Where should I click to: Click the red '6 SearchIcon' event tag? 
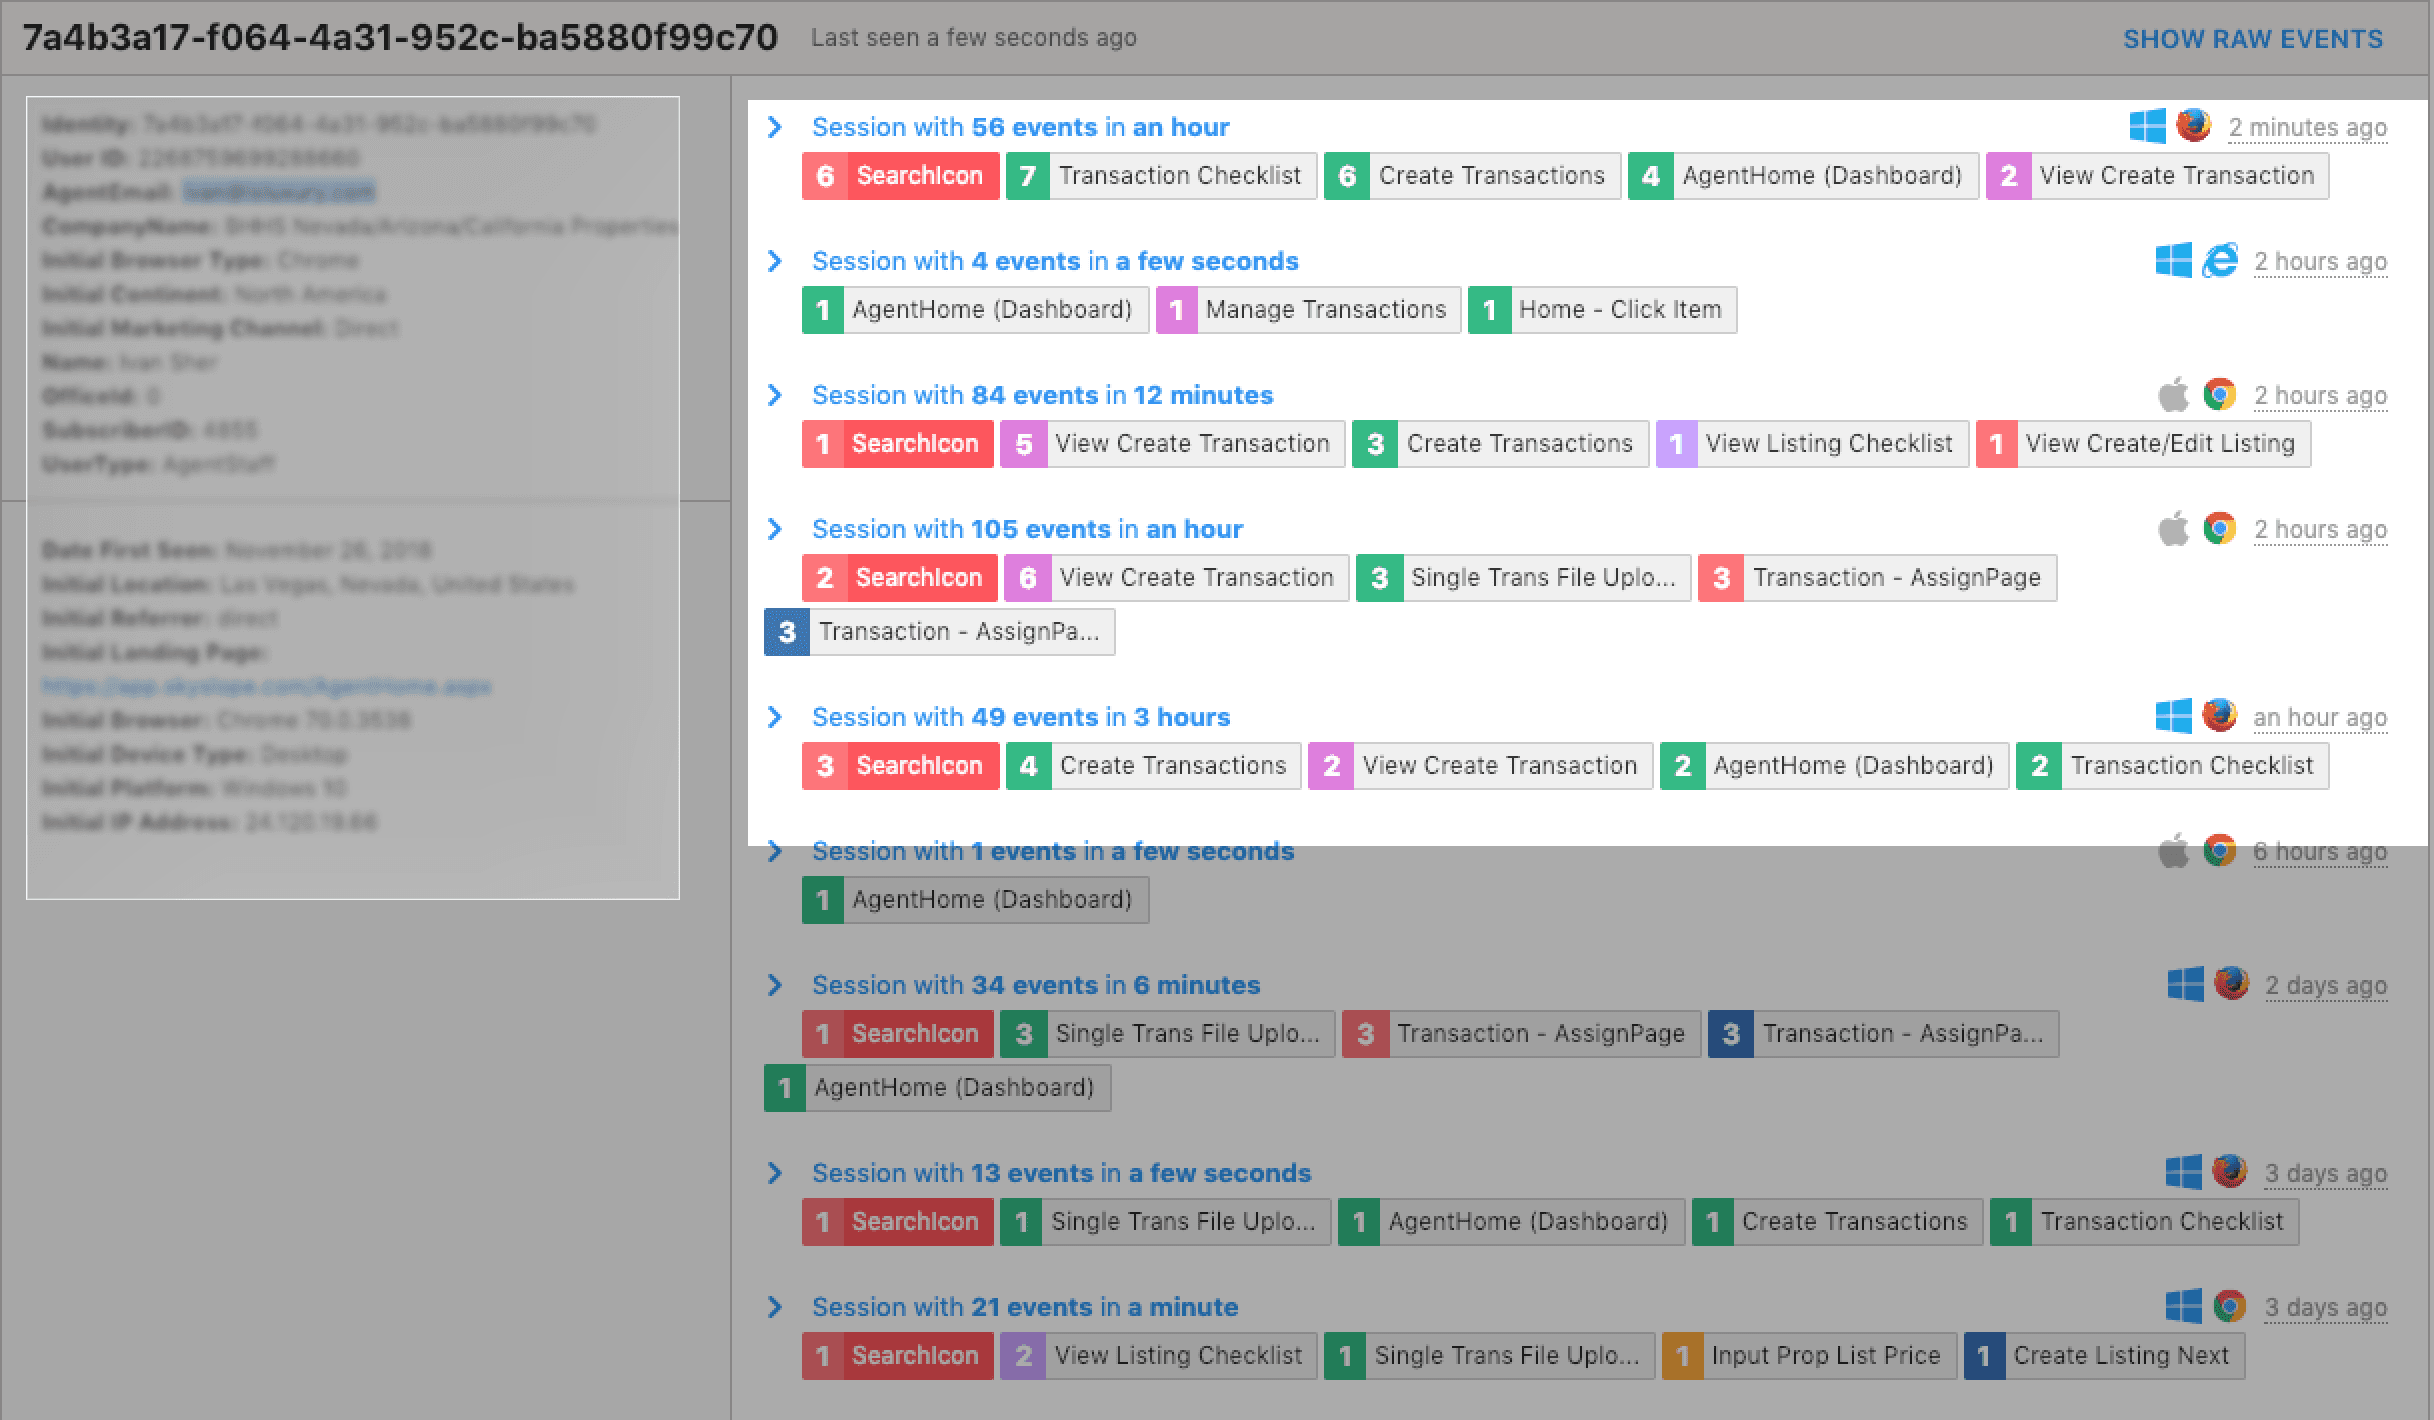click(900, 176)
